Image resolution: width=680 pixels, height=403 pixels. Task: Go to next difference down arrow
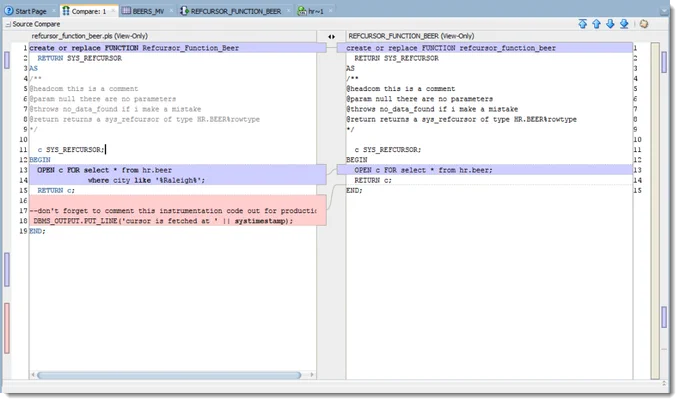[x=610, y=24]
